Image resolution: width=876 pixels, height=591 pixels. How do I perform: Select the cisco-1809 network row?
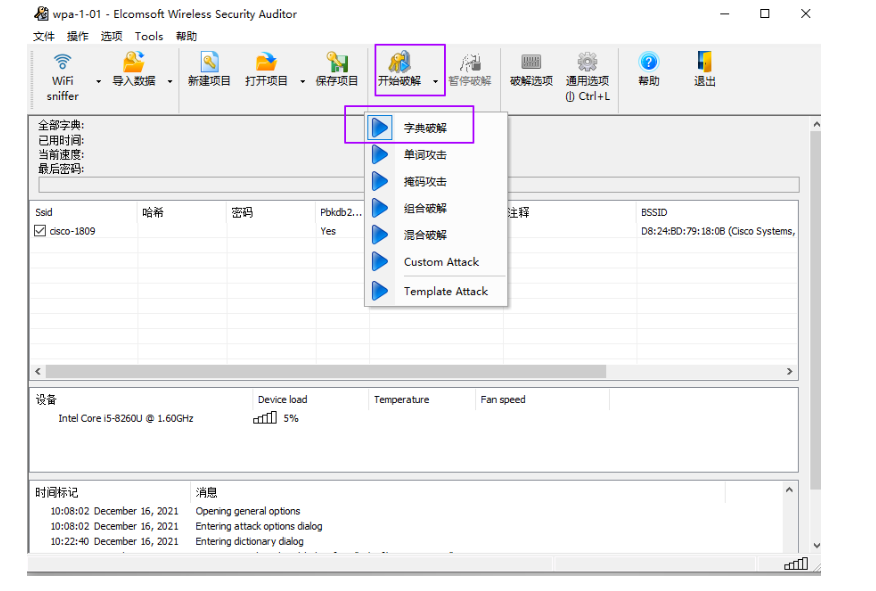tap(414, 231)
